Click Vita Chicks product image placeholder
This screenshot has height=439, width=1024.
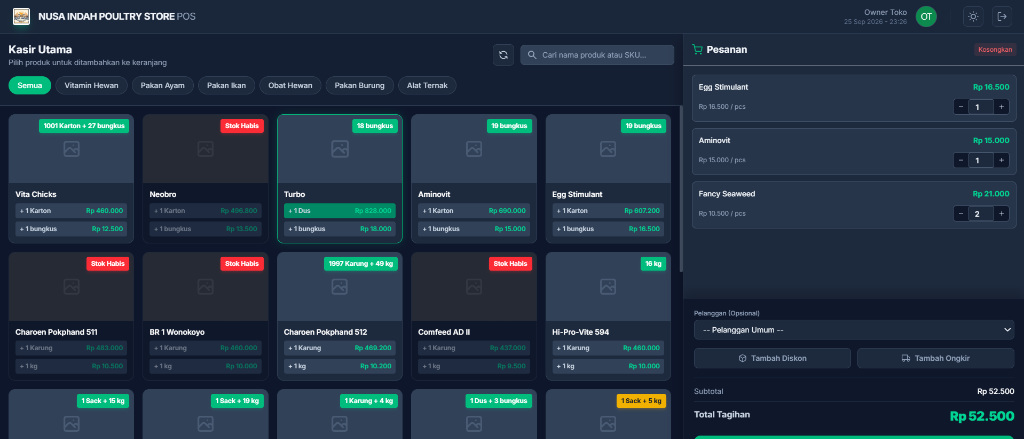71,149
